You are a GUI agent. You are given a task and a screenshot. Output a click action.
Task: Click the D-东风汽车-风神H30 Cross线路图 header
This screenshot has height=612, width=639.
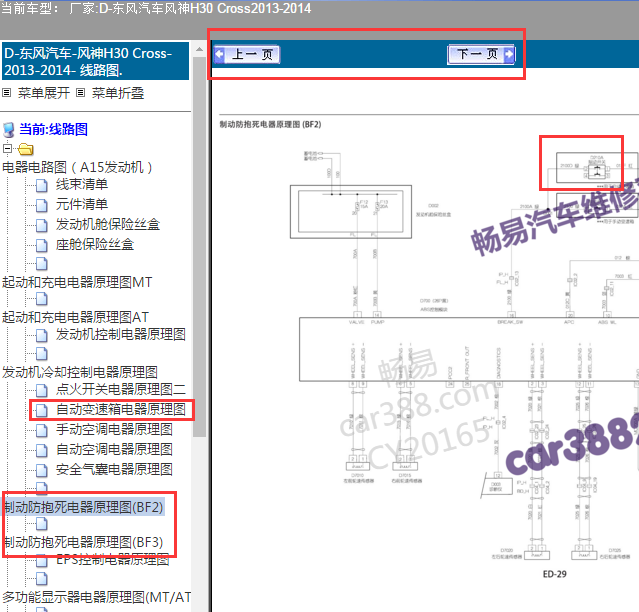point(95,62)
